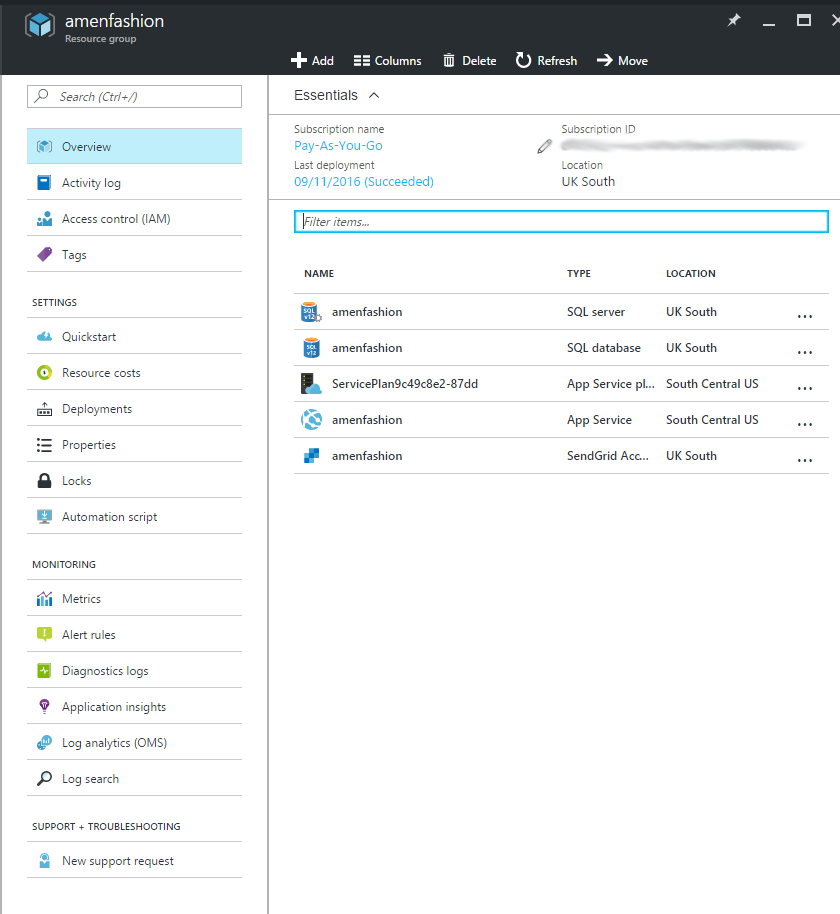Click the Search (Ctrl+/) box
Image resolution: width=840 pixels, height=914 pixels.
pyautogui.click(x=134, y=97)
